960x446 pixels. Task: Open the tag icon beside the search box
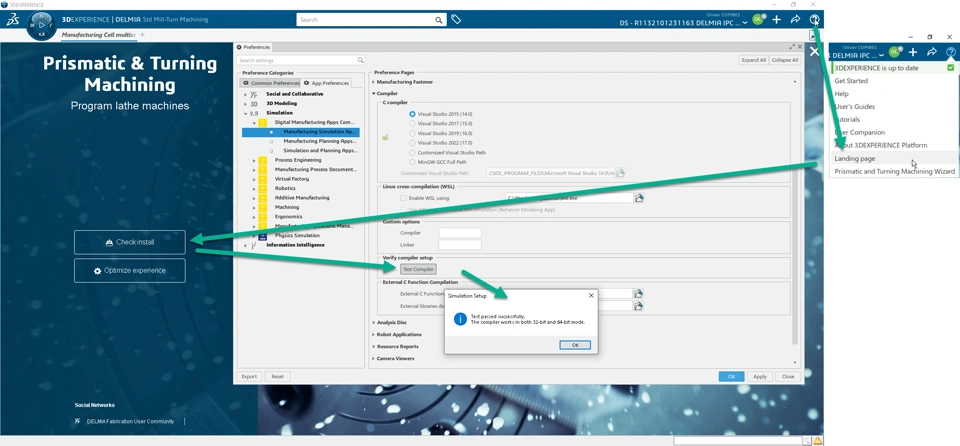pos(456,20)
